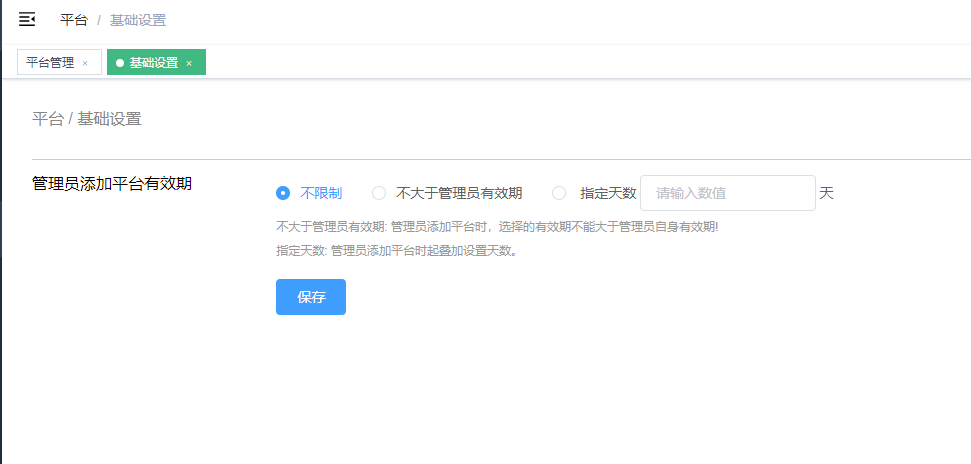
Task: Click the 指定天数 option label text
Action: tap(608, 193)
